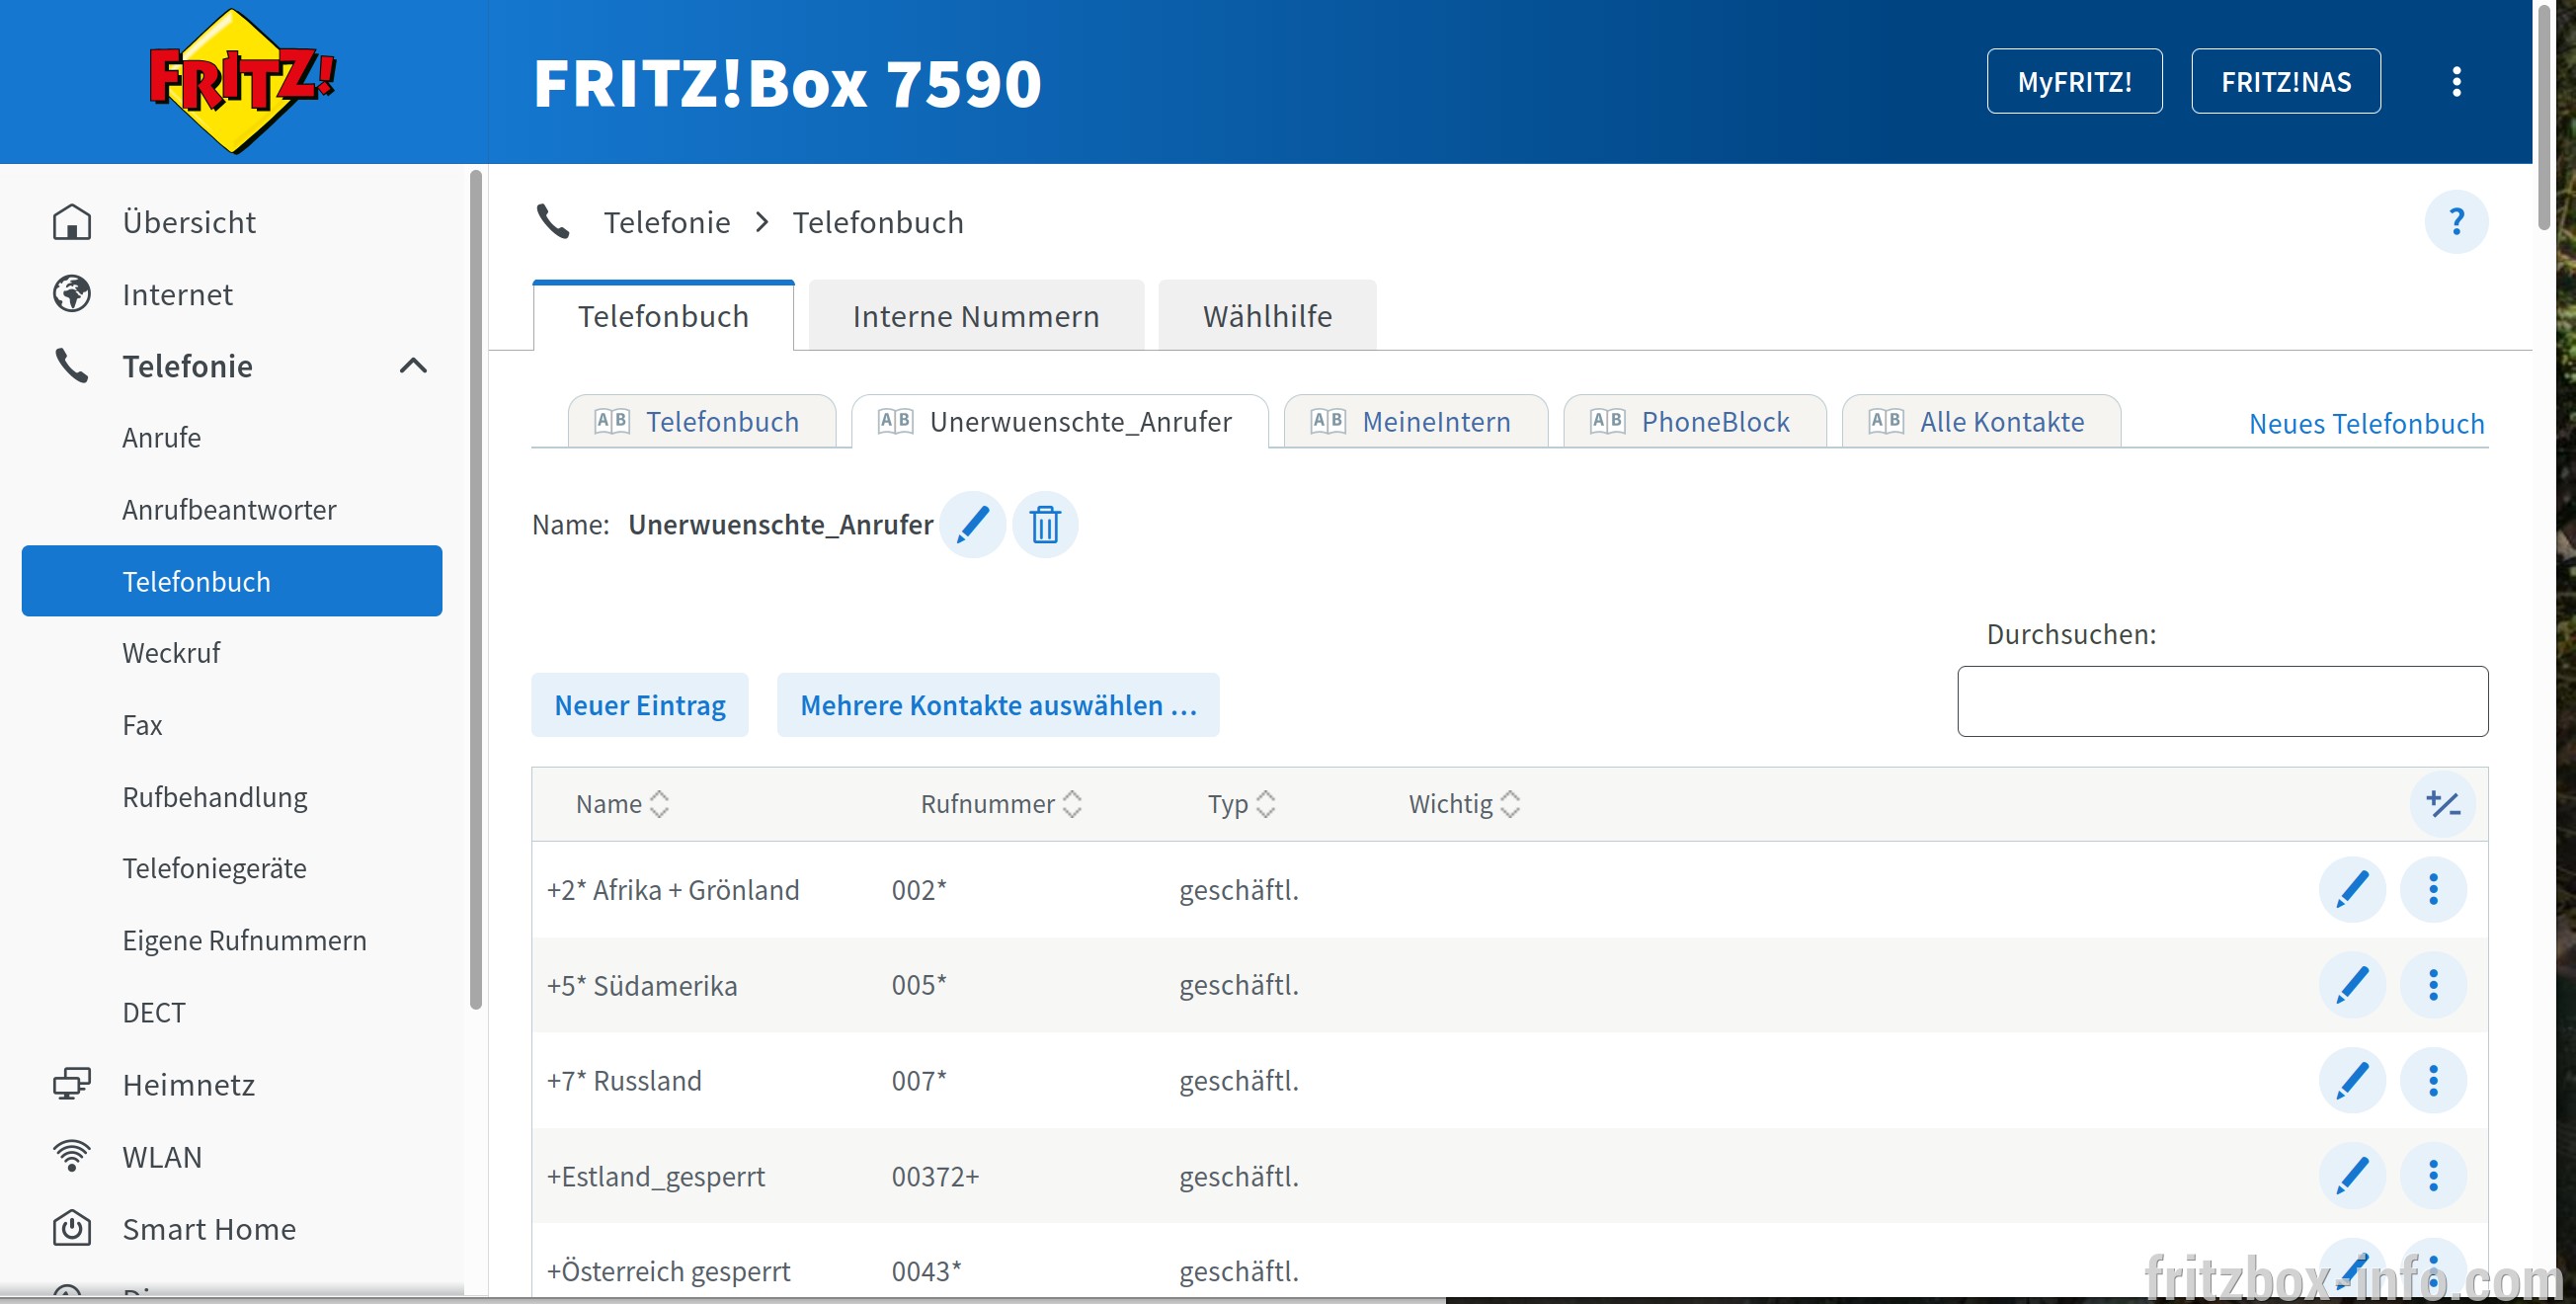2576x1304 pixels.
Task: Sort table by Typ column
Action: coord(1241,804)
